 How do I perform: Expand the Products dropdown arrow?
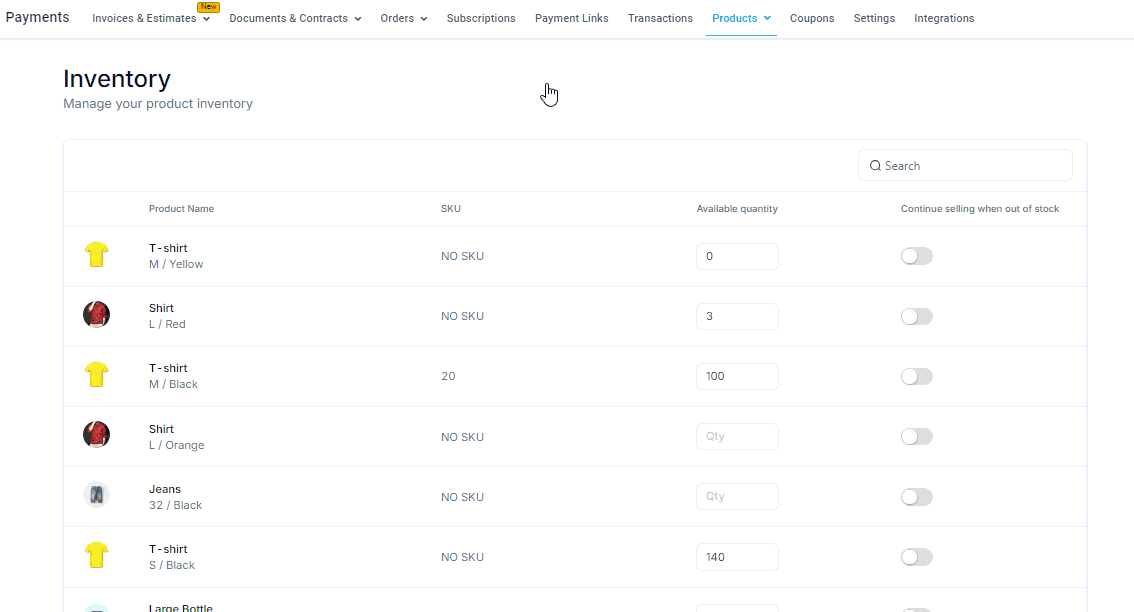point(767,19)
